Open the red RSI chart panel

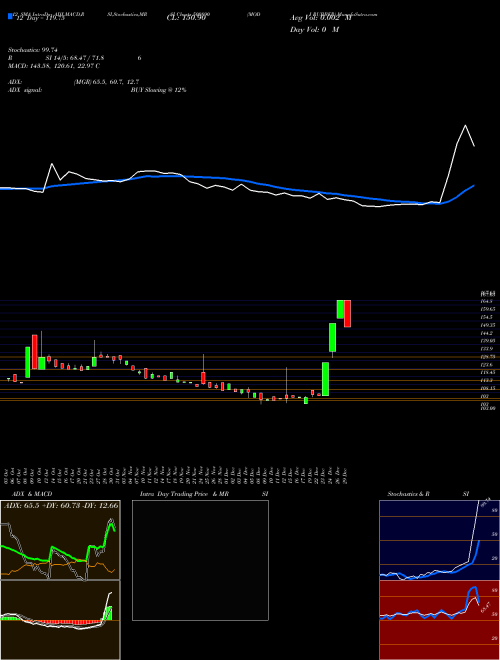439,620
